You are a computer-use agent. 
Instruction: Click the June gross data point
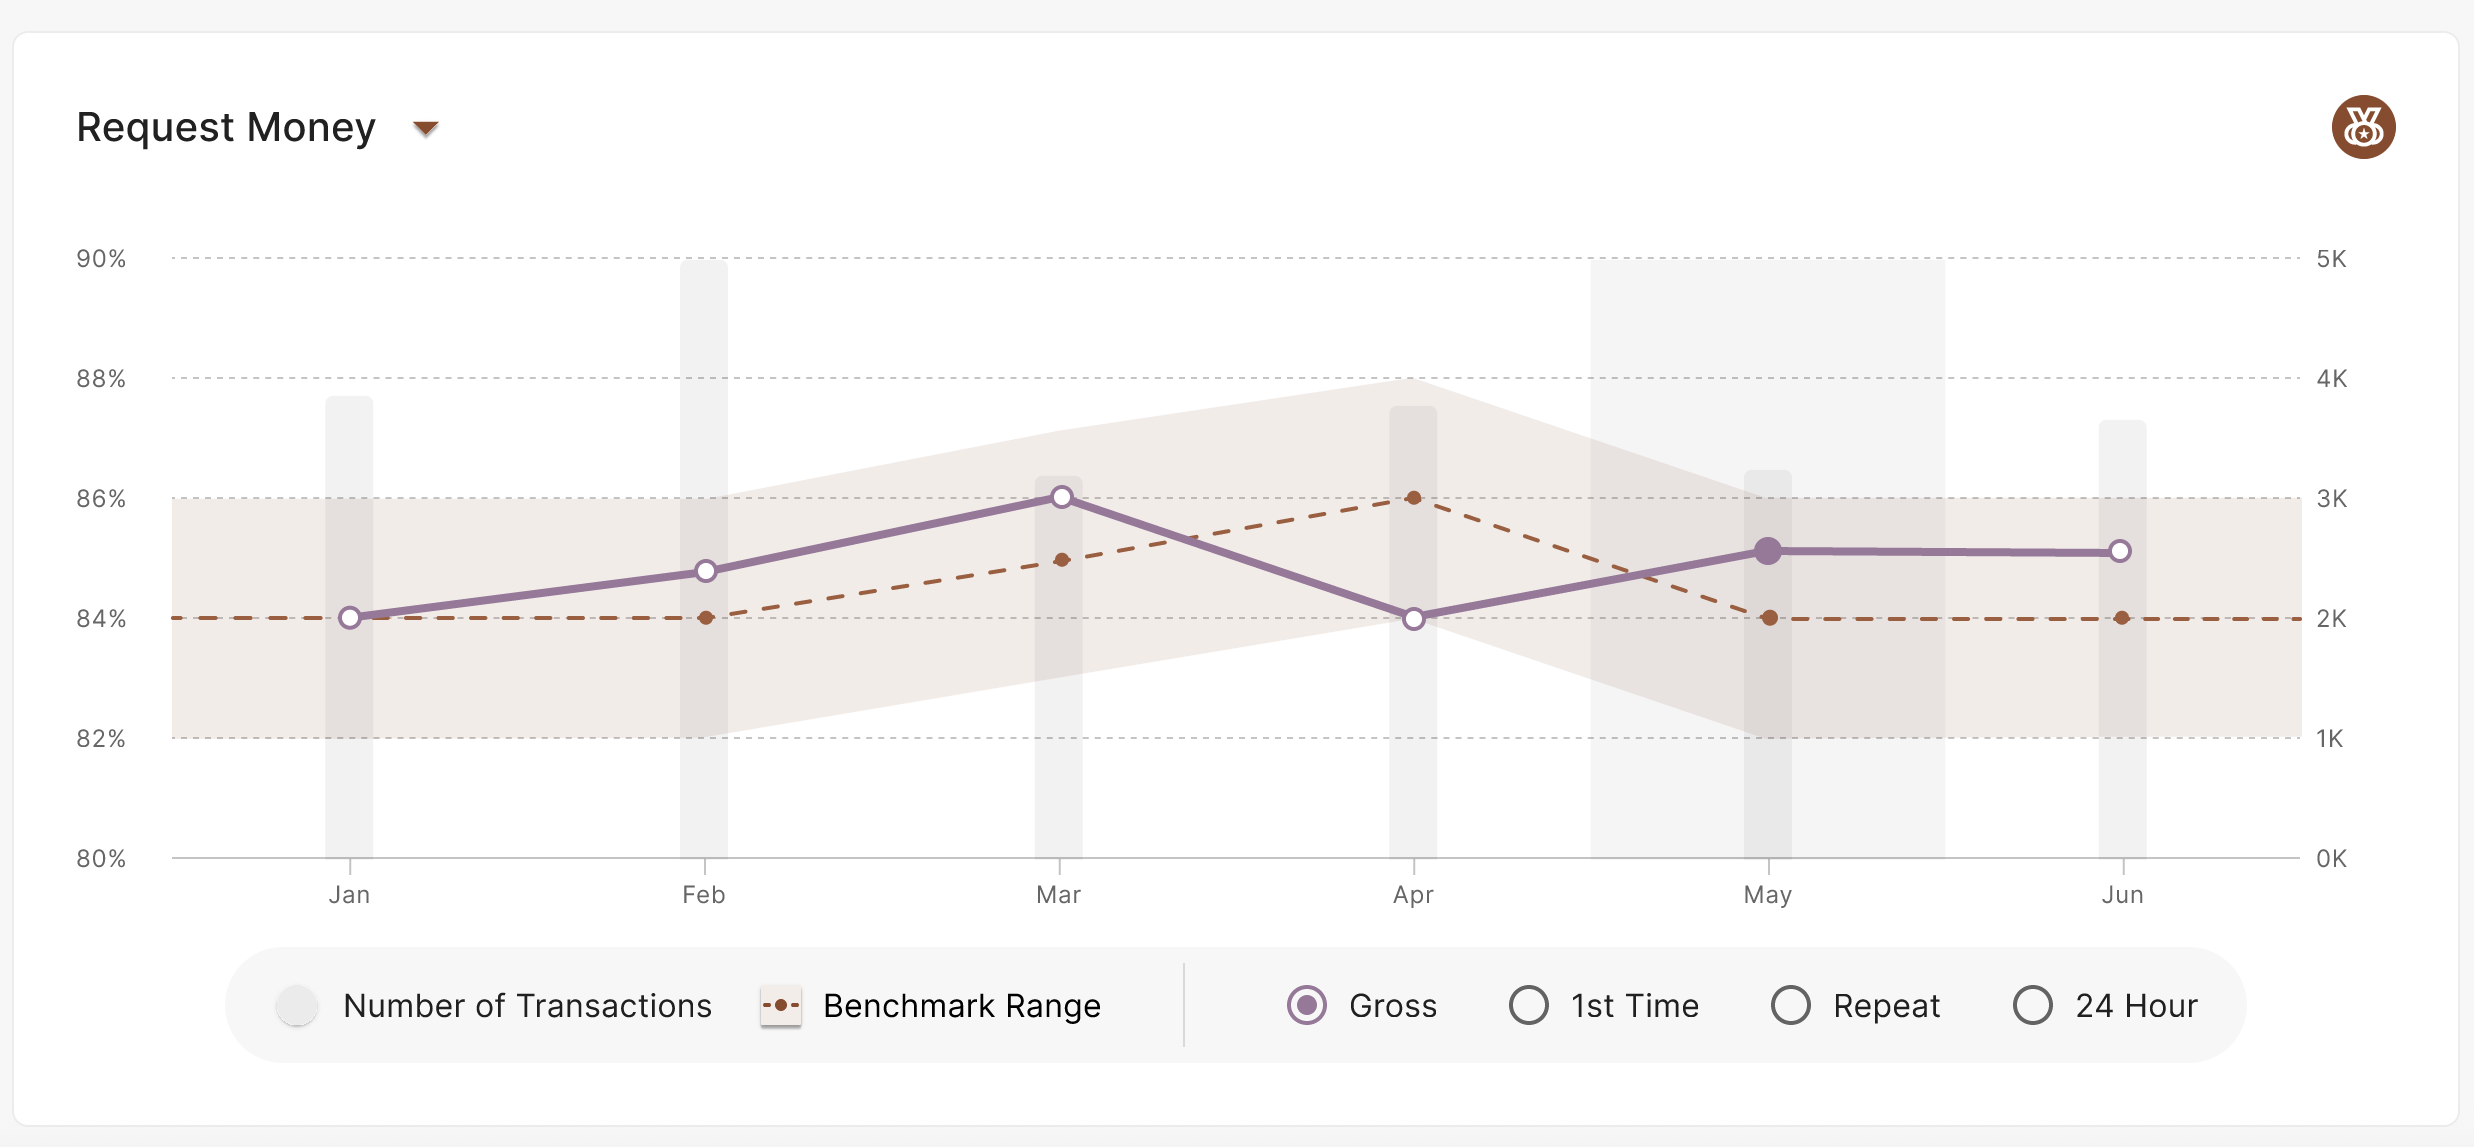(x=2122, y=549)
